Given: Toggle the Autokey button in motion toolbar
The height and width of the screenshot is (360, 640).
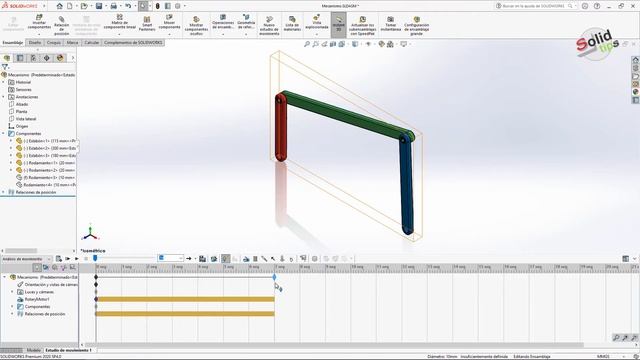Looking at the screenshot, I should [x=225, y=259].
